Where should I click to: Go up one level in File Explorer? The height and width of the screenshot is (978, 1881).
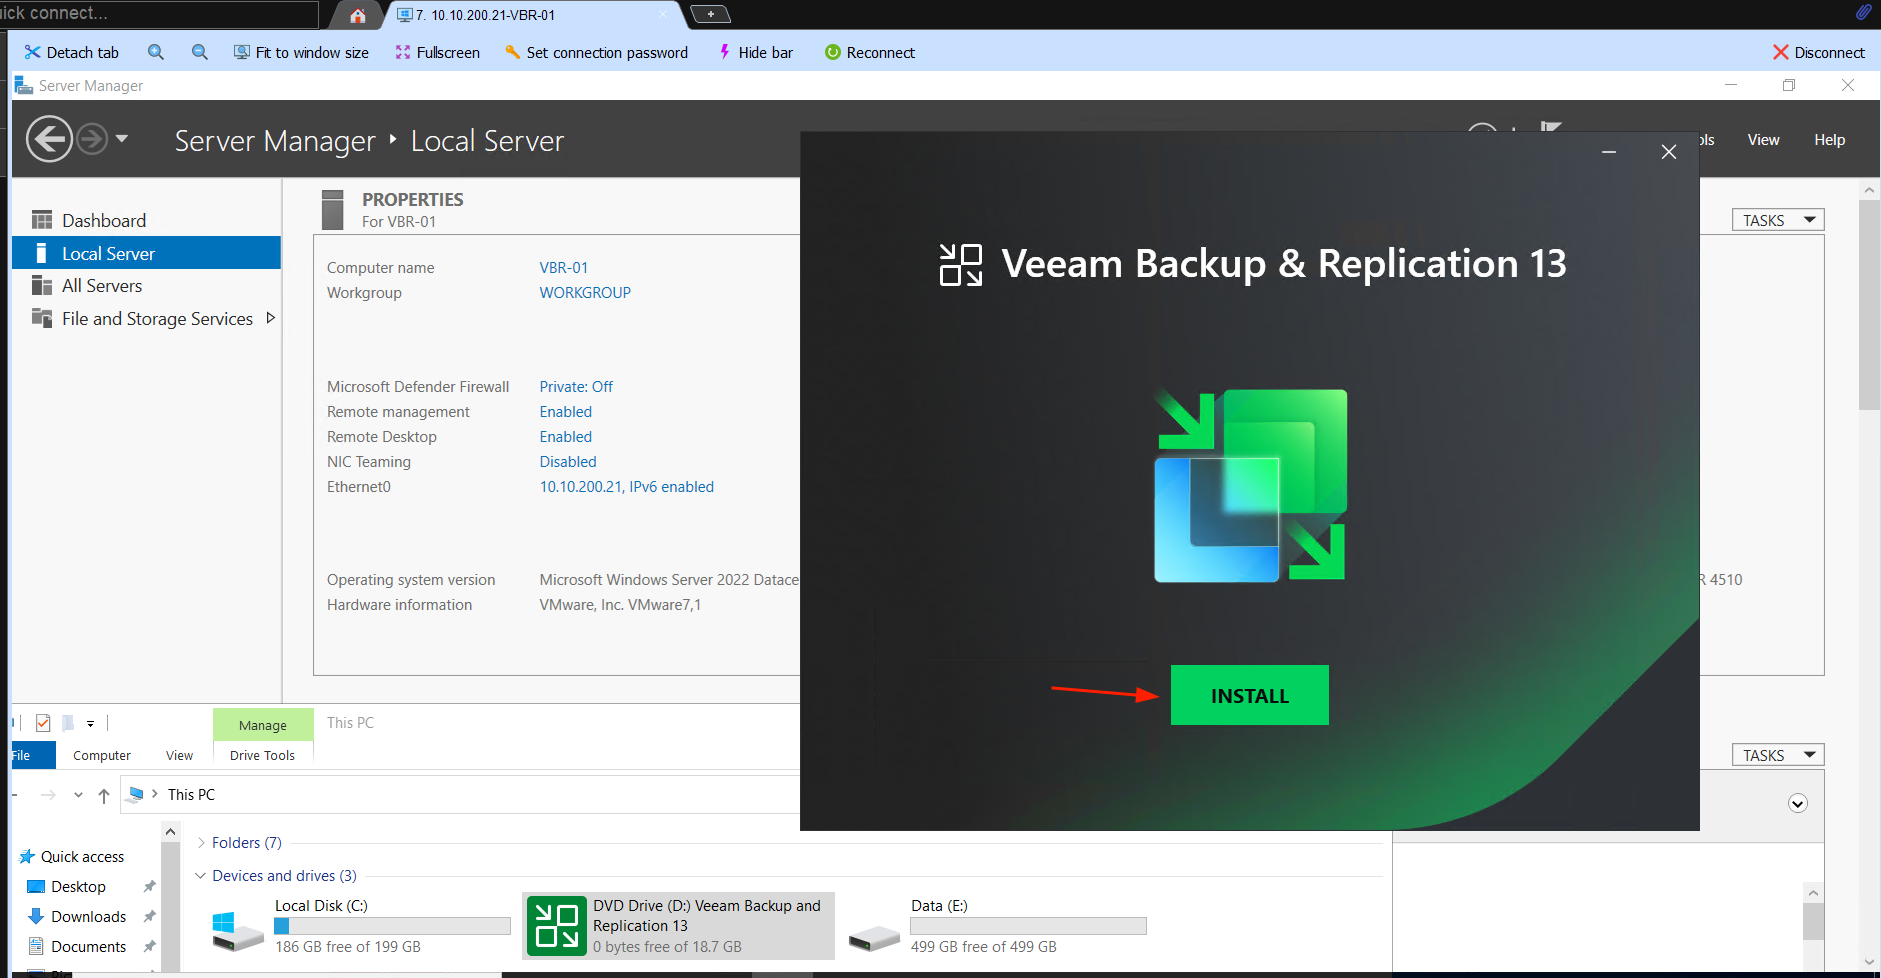point(104,795)
